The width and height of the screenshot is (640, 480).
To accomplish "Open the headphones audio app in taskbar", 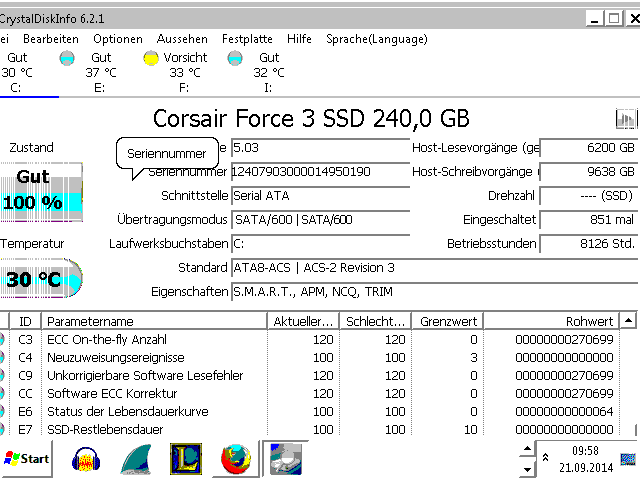I will click(86, 459).
